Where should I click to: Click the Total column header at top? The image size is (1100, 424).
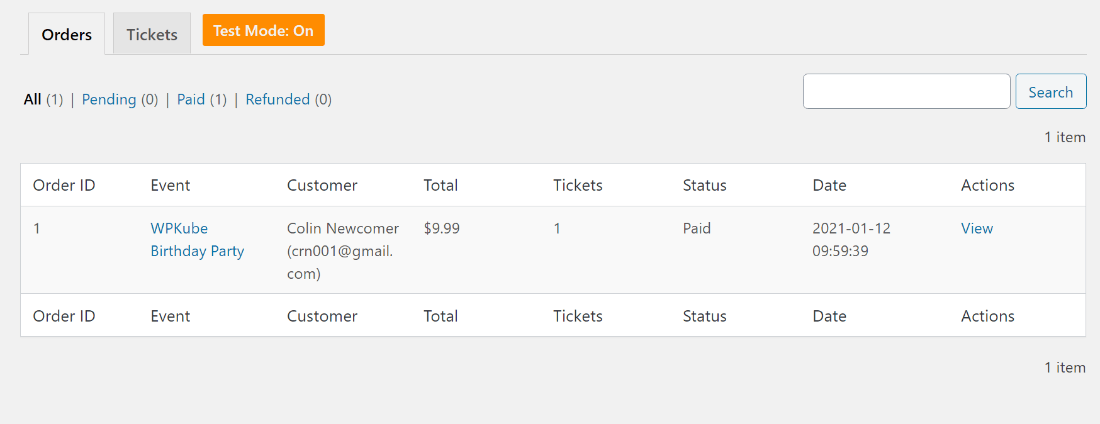pyautogui.click(x=441, y=185)
